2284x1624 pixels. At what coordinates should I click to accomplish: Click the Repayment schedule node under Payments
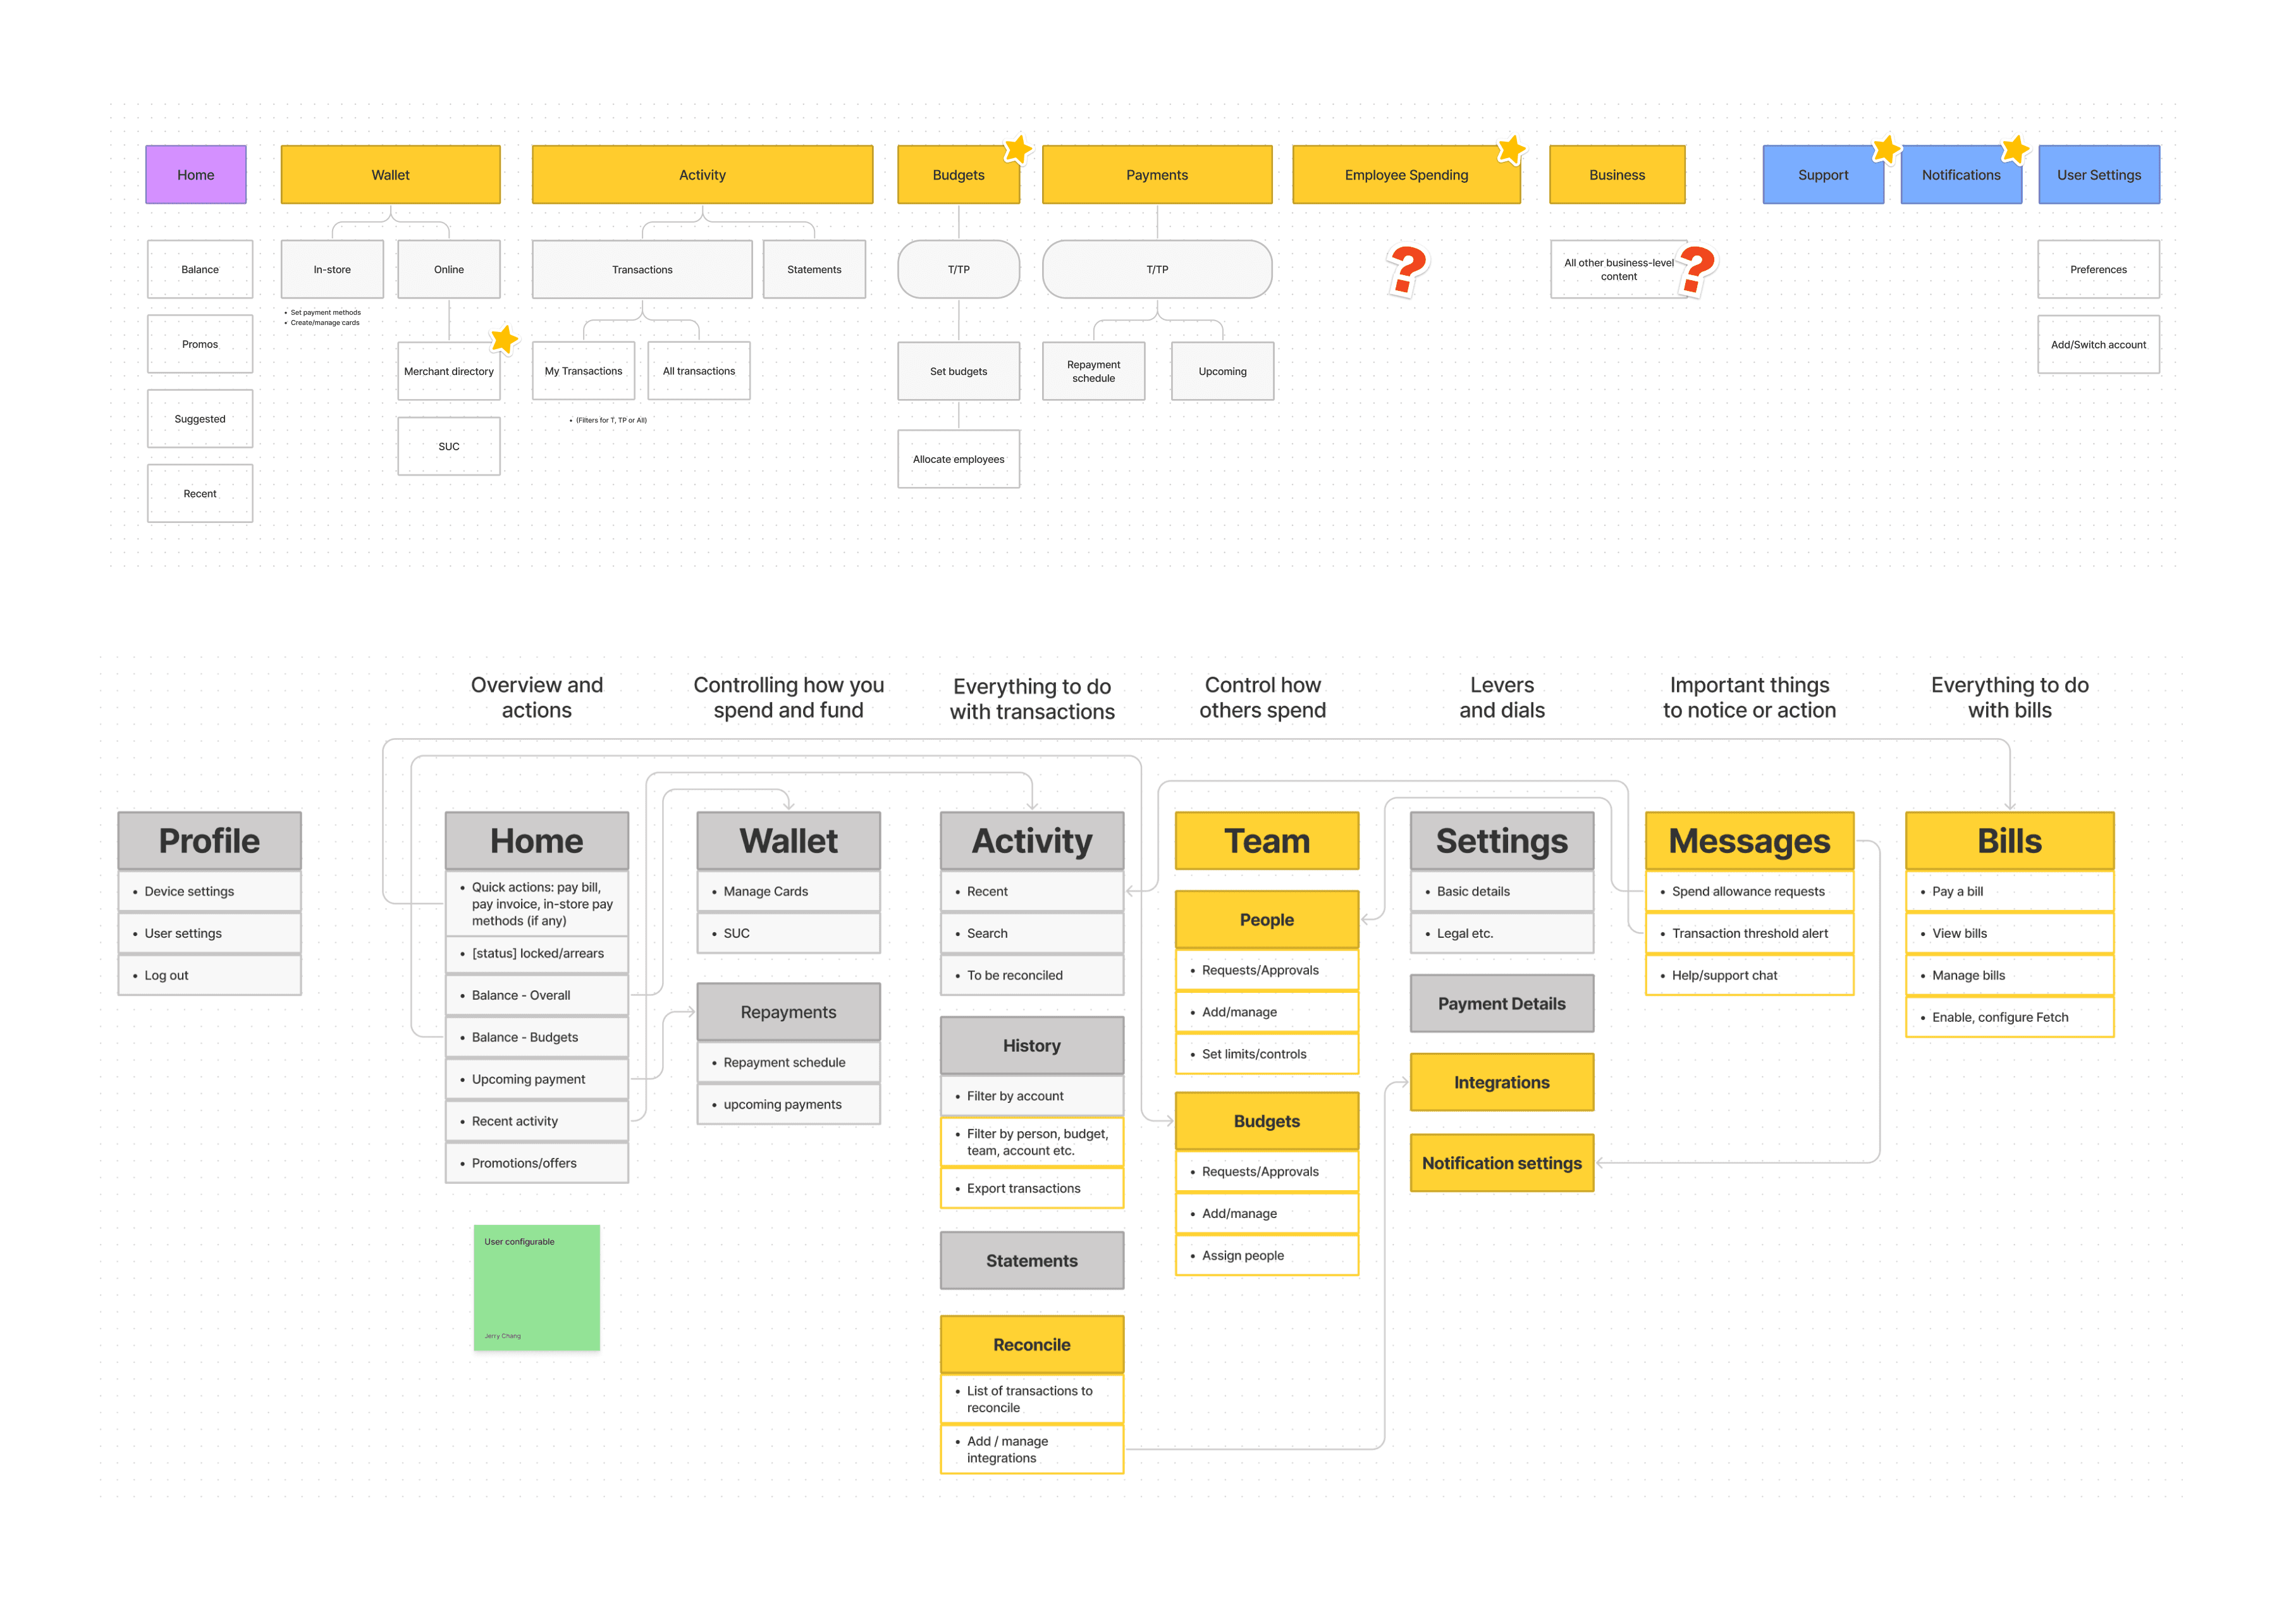click(1093, 371)
